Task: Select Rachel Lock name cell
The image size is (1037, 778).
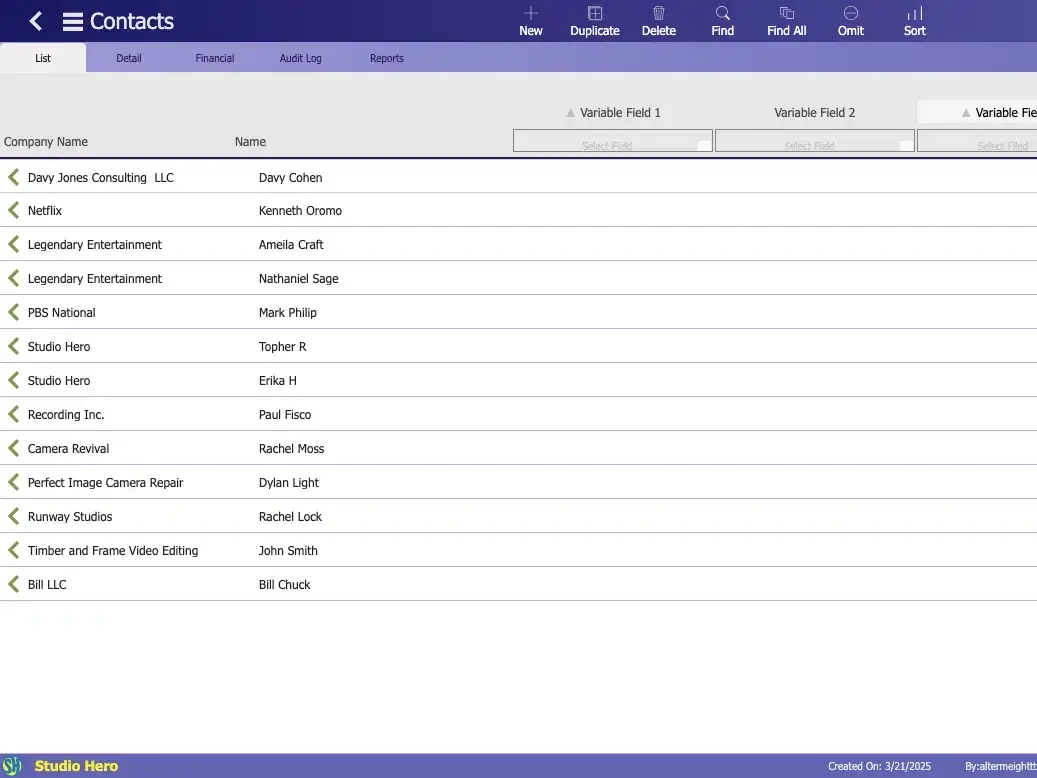Action: [290, 517]
